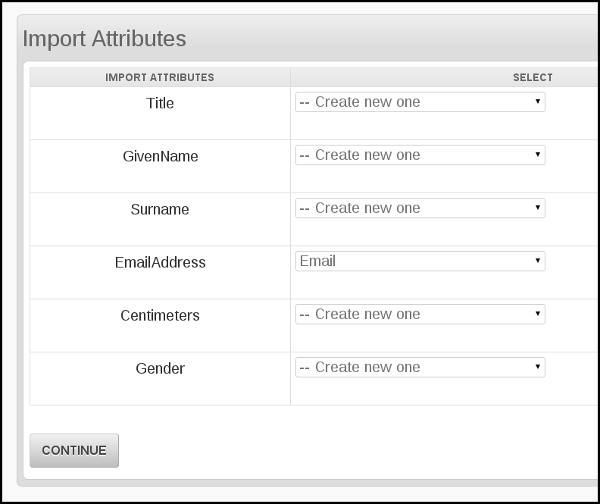600x504 pixels.
Task: Click the Surname attribute label
Action: point(160,209)
